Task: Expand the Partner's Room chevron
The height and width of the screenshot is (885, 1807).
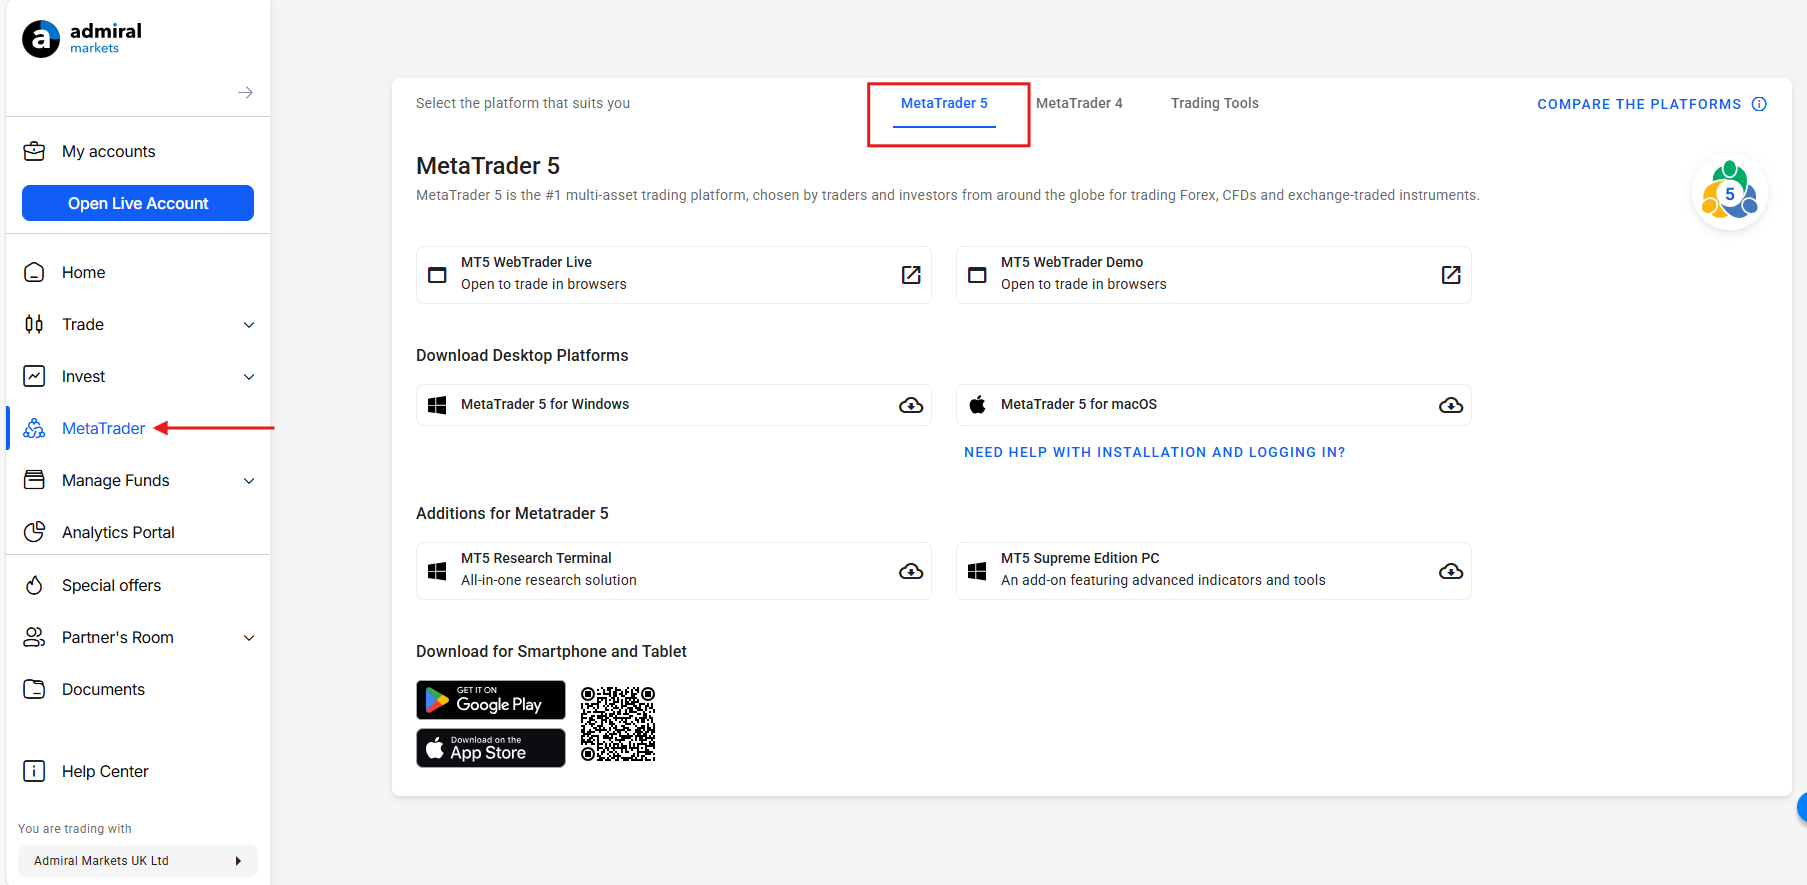Action: tap(249, 638)
